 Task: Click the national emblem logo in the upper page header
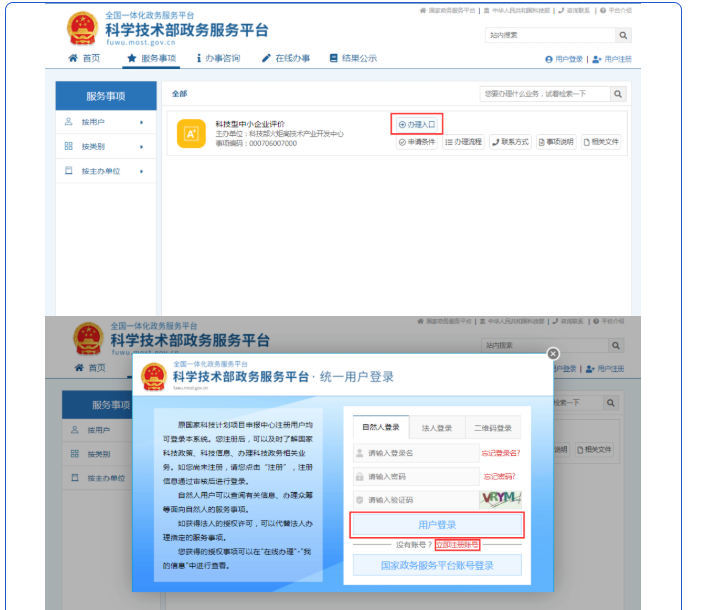82,28
